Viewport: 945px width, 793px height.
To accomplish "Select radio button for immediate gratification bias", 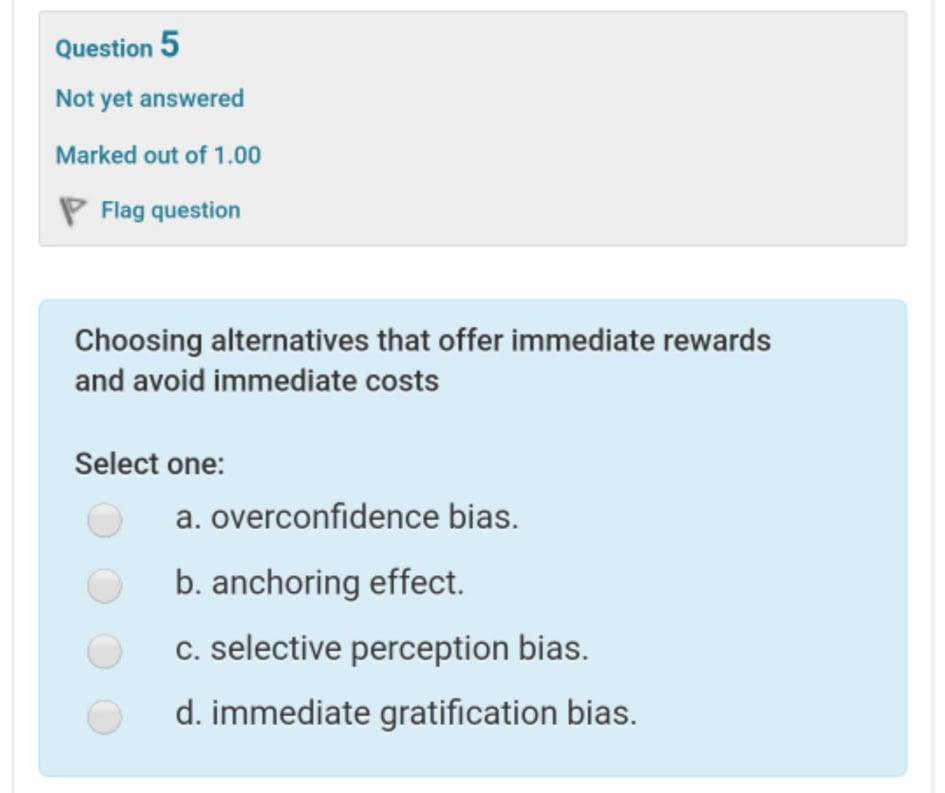I will point(104,714).
